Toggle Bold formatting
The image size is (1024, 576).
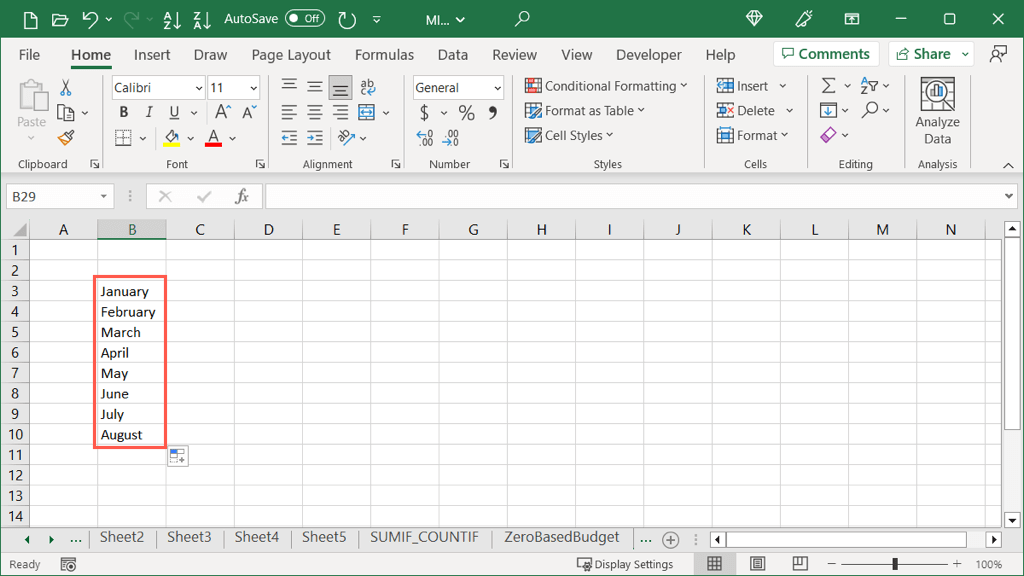pos(124,113)
